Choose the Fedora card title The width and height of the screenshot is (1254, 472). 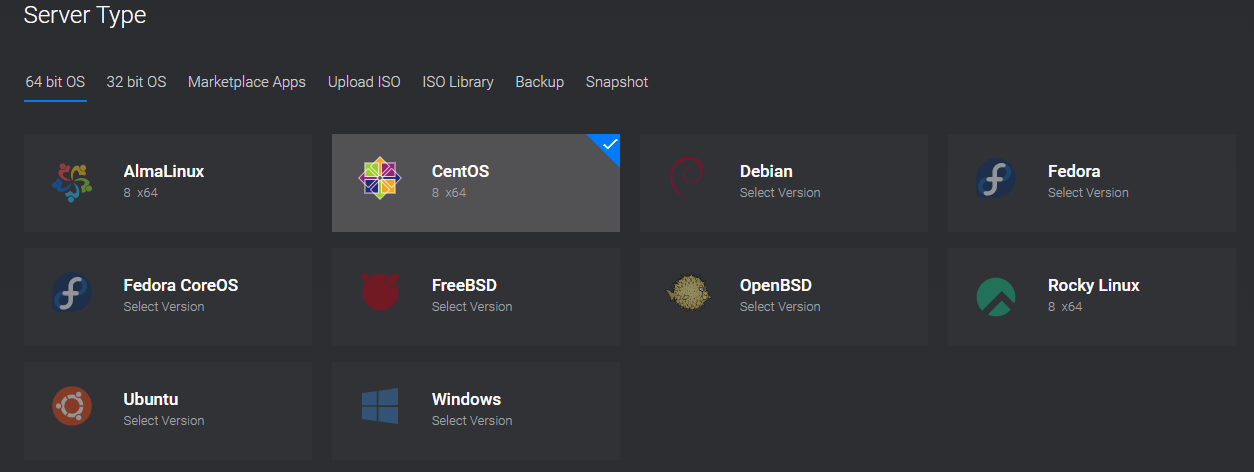pos(1074,171)
